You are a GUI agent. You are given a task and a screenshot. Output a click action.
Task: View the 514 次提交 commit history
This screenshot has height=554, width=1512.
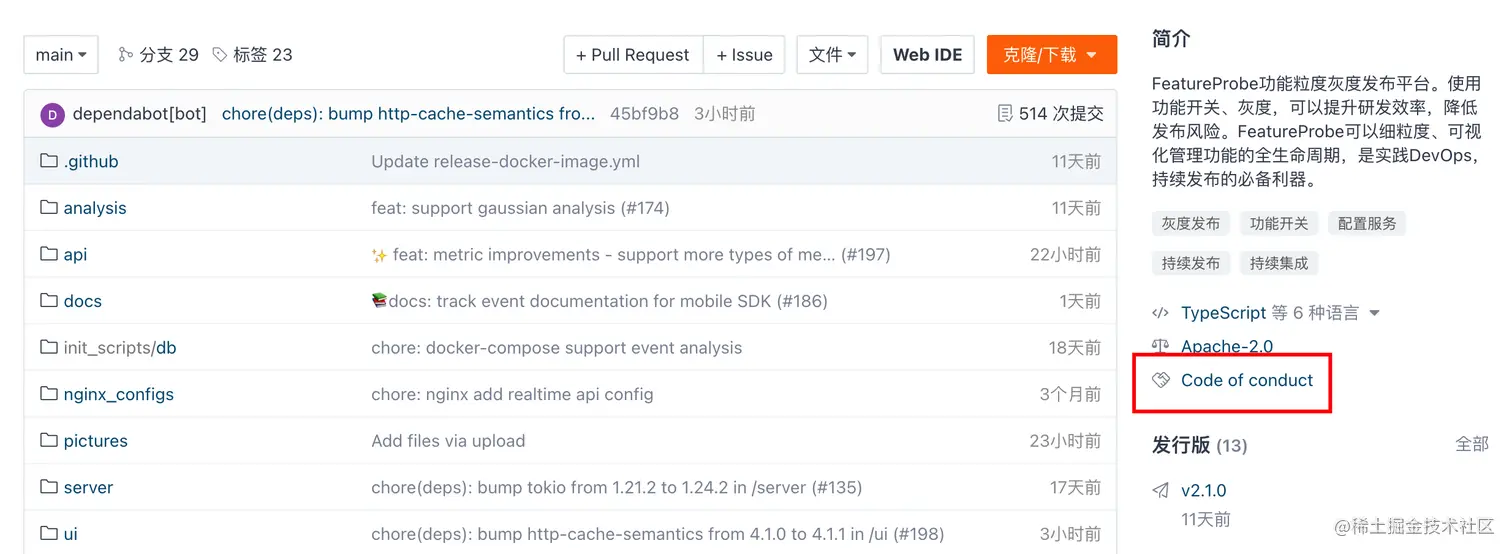pyautogui.click(x=1061, y=114)
